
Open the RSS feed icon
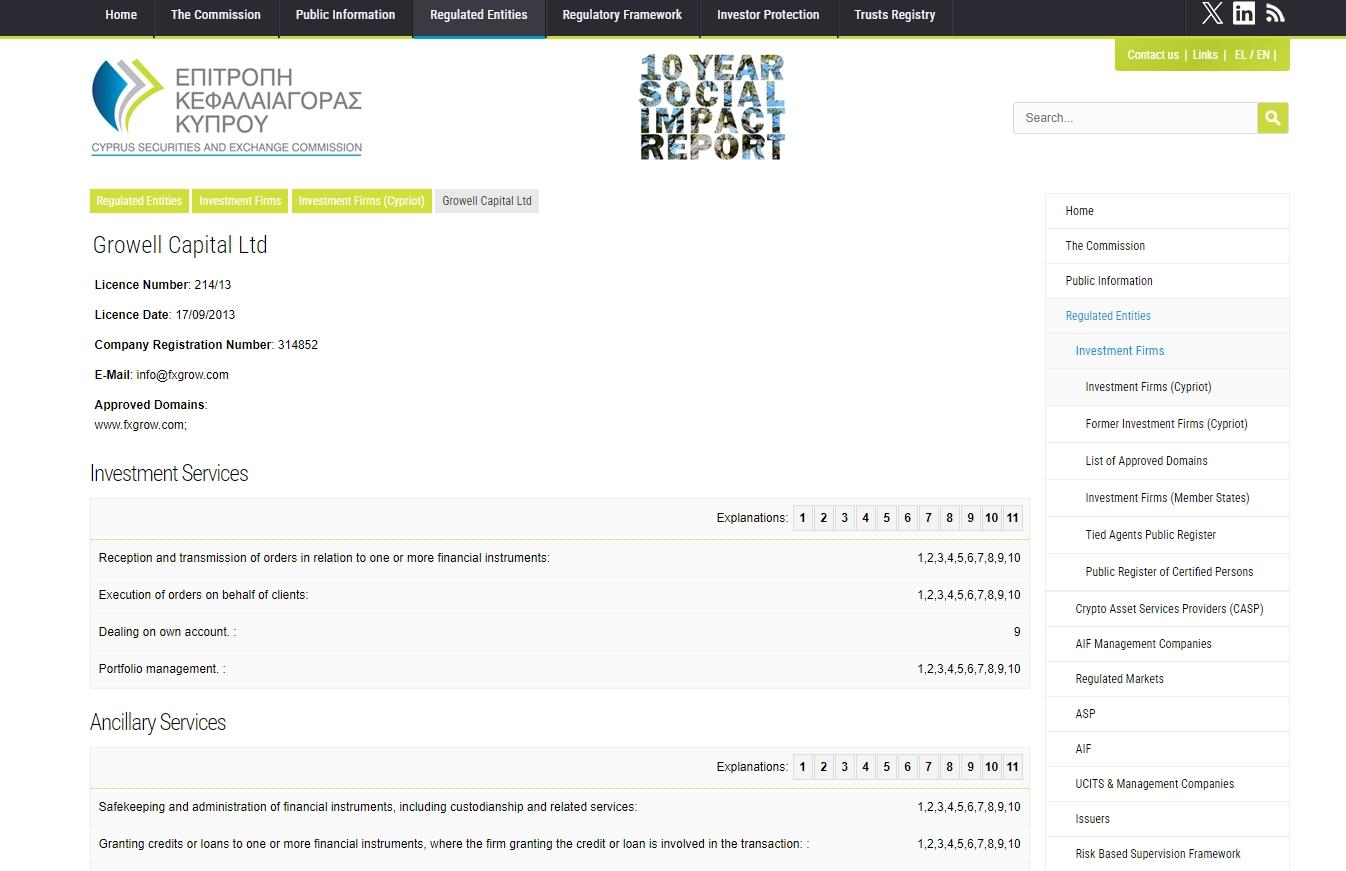click(1275, 13)
